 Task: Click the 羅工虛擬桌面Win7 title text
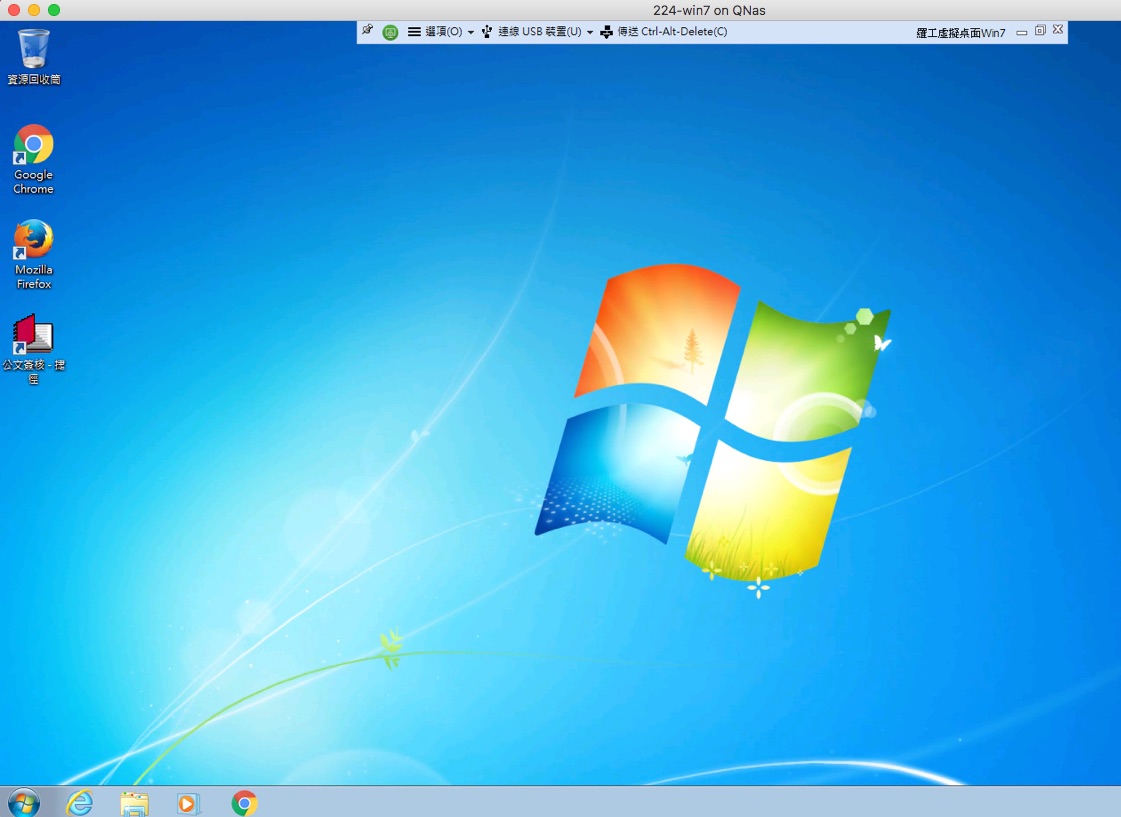point(961,33)
